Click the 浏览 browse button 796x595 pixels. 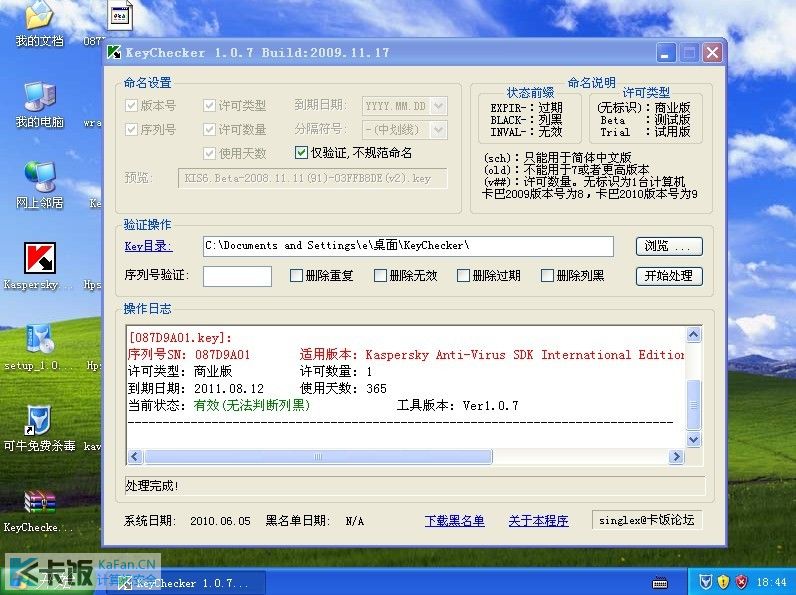click(669, 246)
